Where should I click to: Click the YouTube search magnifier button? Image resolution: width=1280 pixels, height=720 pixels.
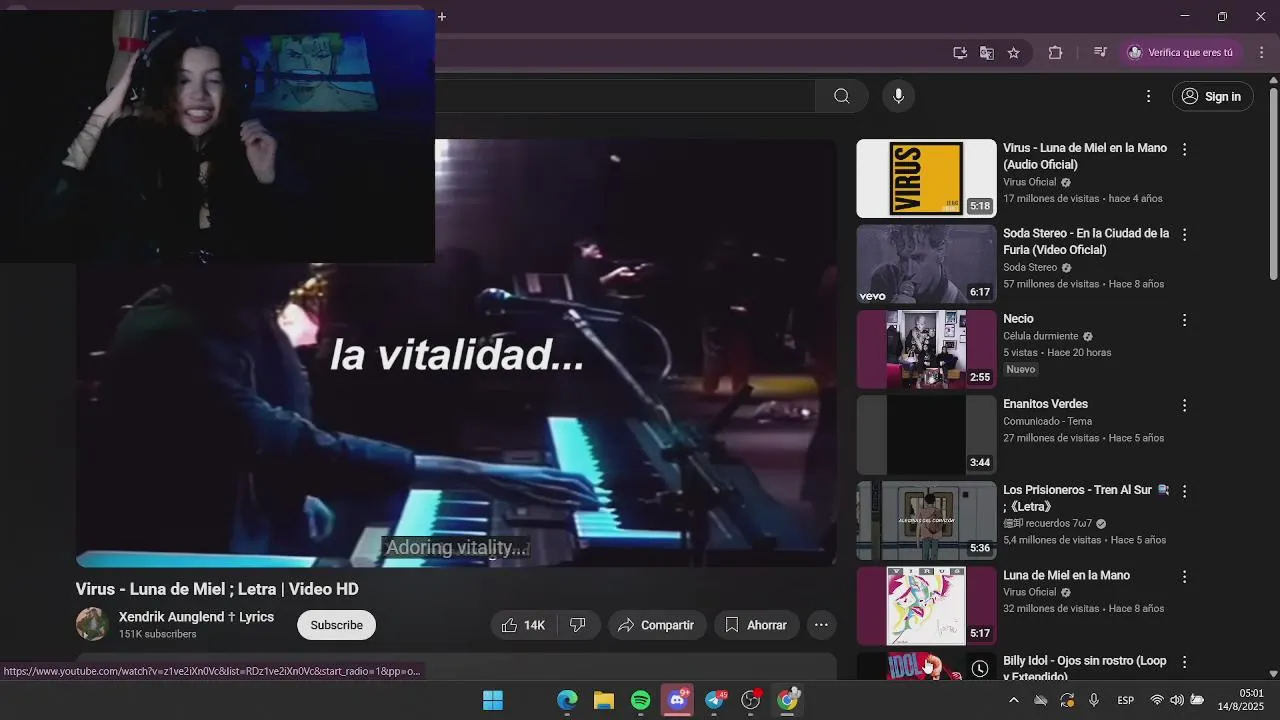841,96
